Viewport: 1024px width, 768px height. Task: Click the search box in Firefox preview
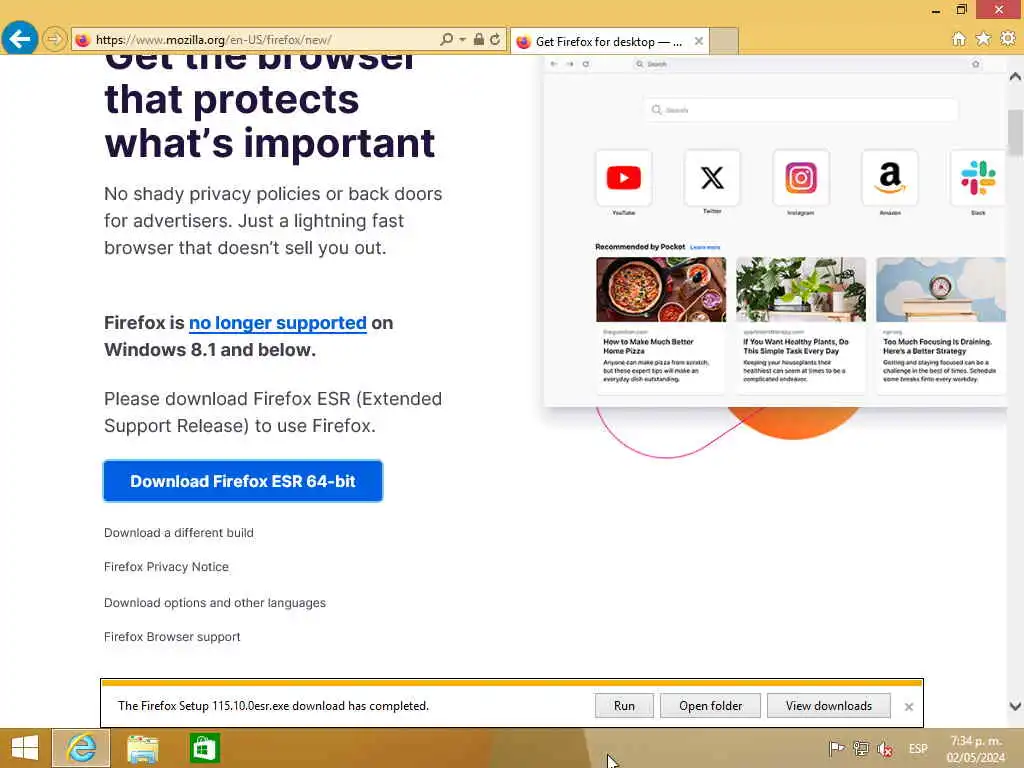(801, 110)
